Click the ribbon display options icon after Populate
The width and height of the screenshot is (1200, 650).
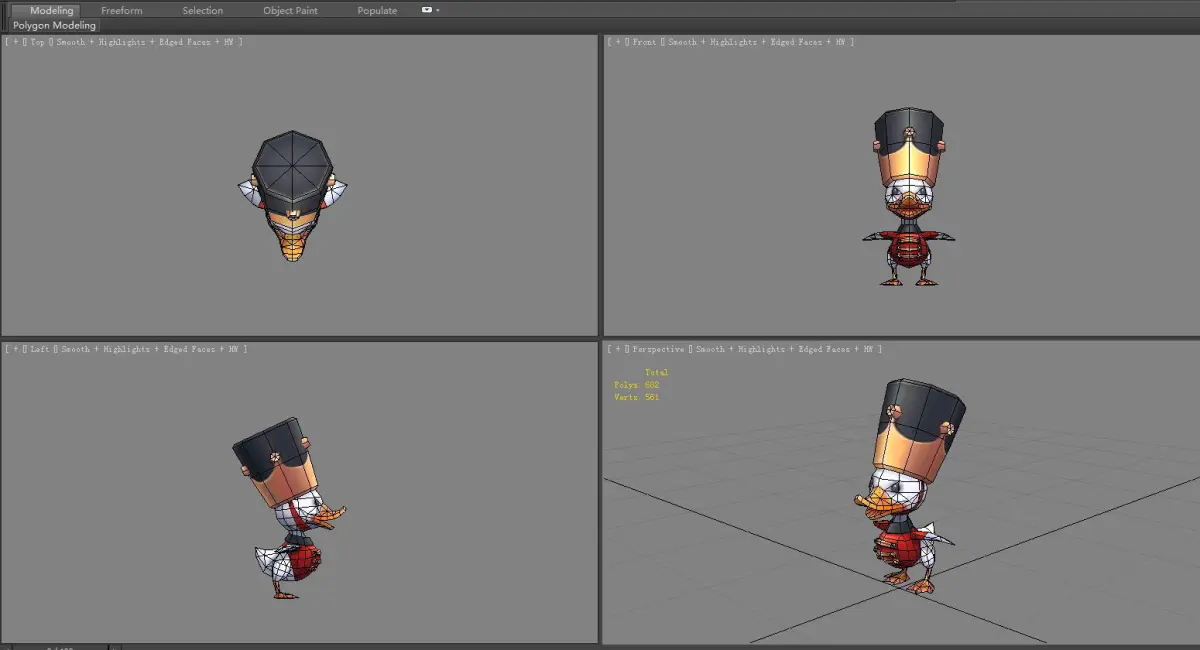429,10
